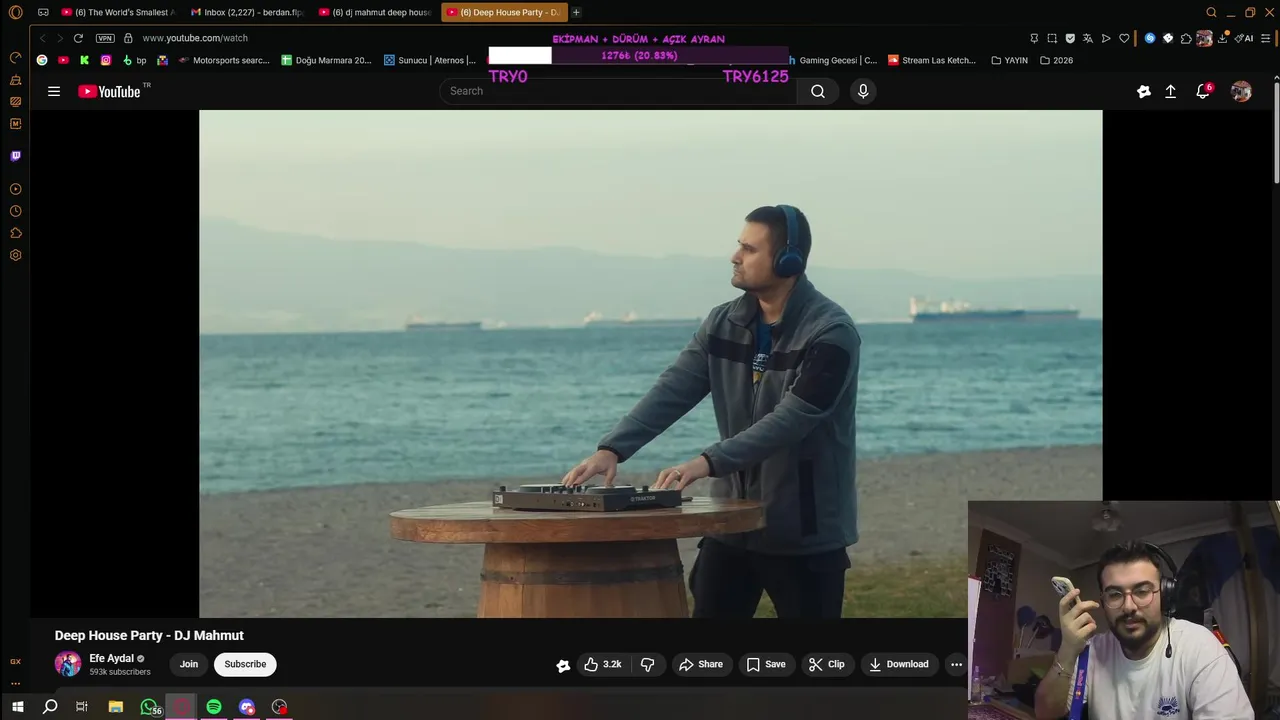Click the translate page icon
Image resolution: width=1280 pixels, height=720 pixels.
pos(1088,38)
